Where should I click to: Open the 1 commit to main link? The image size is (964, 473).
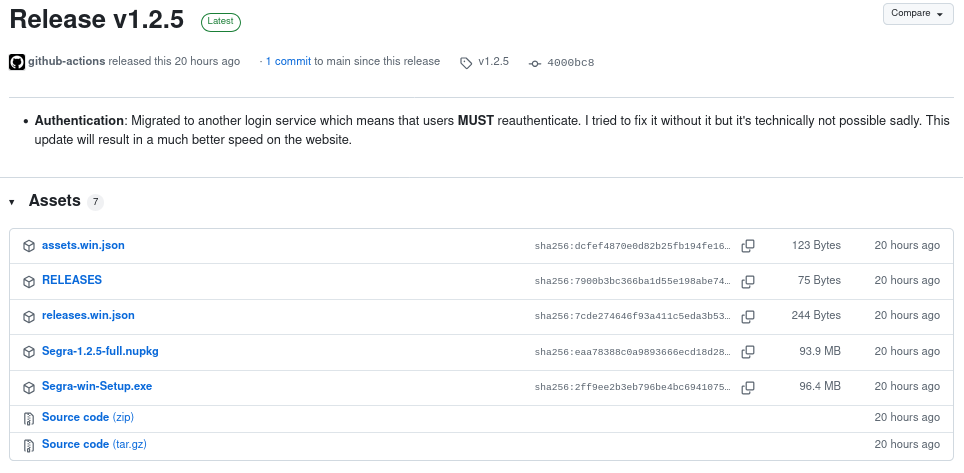[x=288, y=61]
